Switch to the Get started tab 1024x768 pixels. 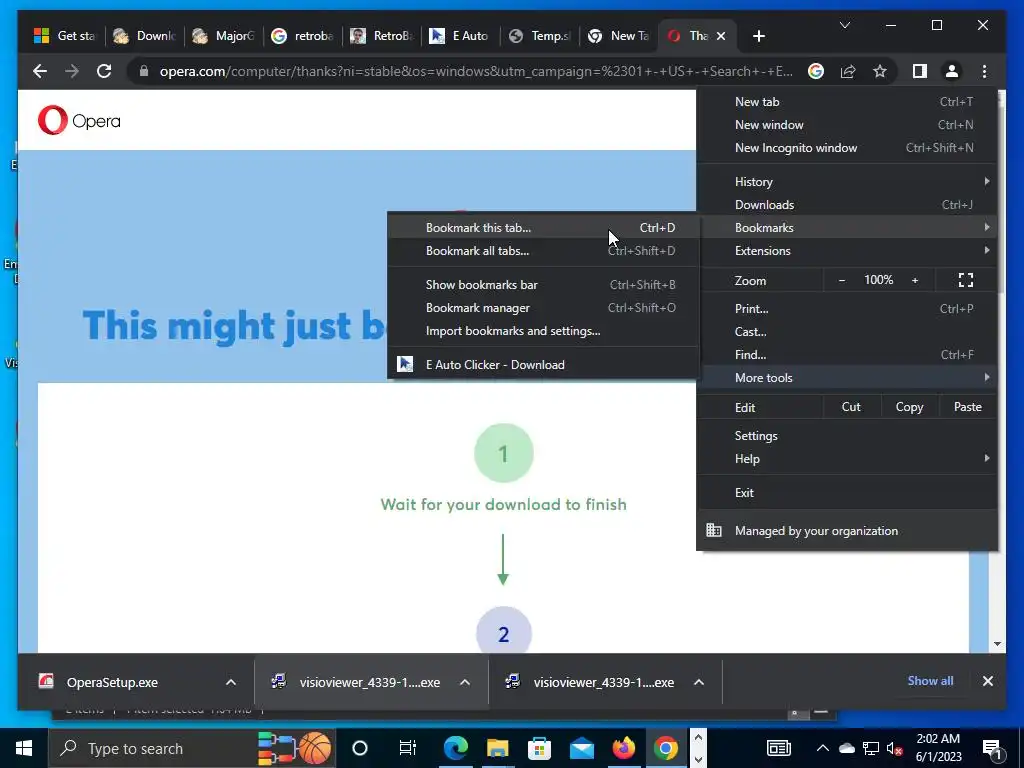[x=64, y=36]
